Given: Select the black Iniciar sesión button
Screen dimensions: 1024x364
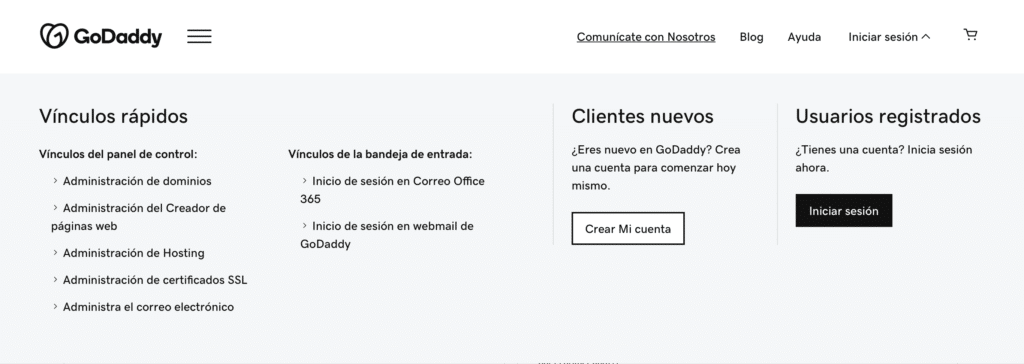Looking at the screenshot, I should click(x=844, y=210).
